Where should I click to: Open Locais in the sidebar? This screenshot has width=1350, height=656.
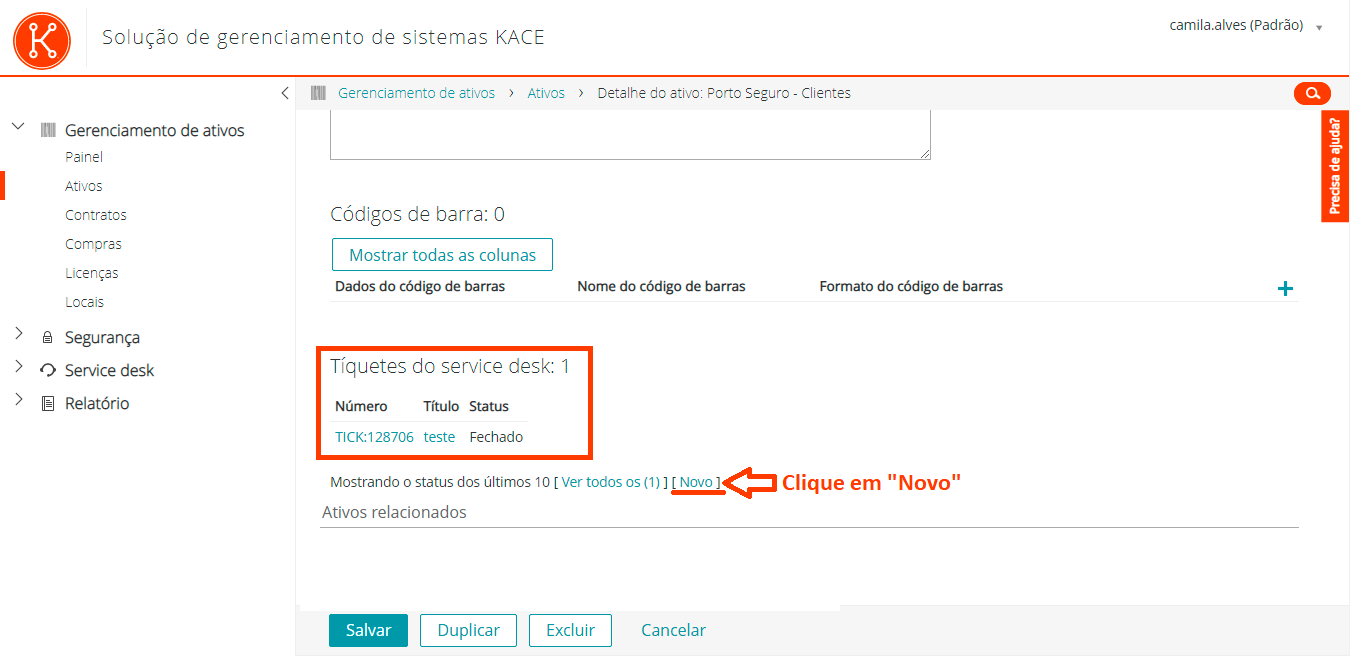pyautogui.click(x=84, y=302)
